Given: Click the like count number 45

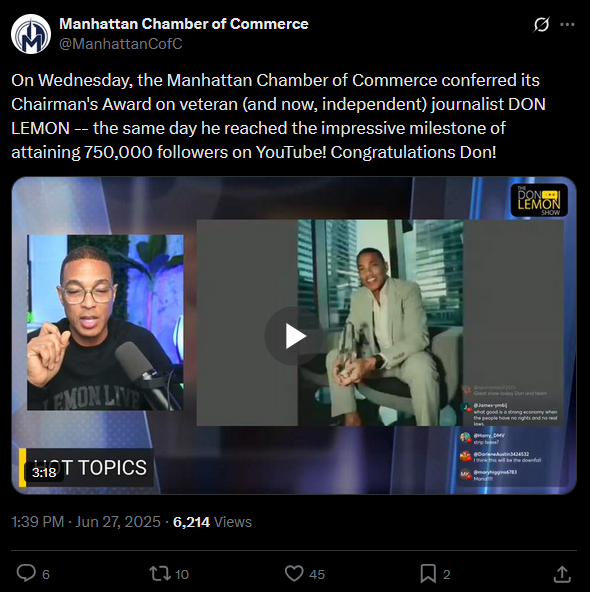Looking at the screenshot, I should (317, 574).
